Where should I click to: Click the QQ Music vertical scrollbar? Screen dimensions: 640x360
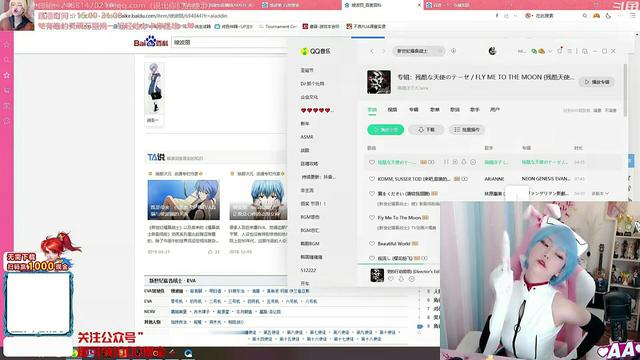tap(625, 90)
